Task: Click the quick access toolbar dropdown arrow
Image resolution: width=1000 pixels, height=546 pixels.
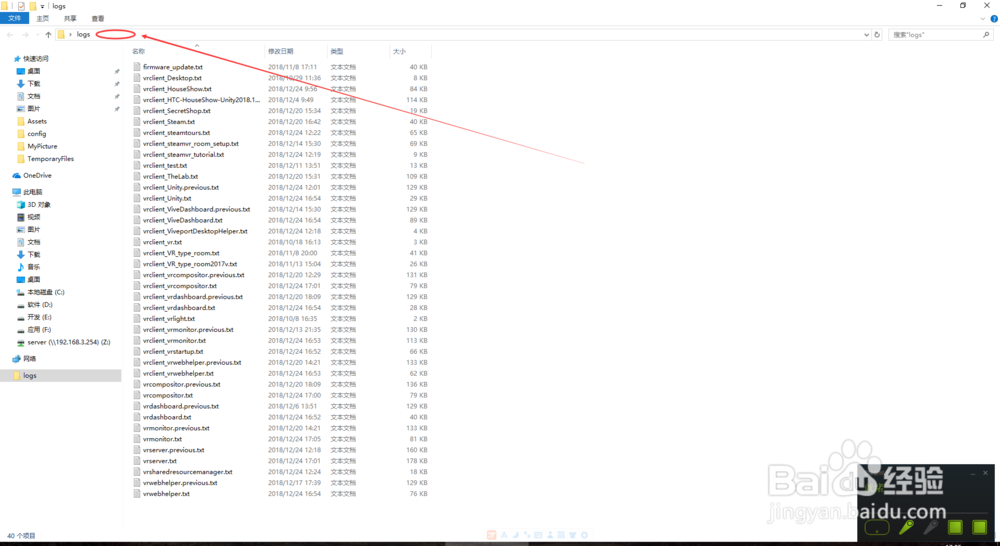Action: point(43,6)
